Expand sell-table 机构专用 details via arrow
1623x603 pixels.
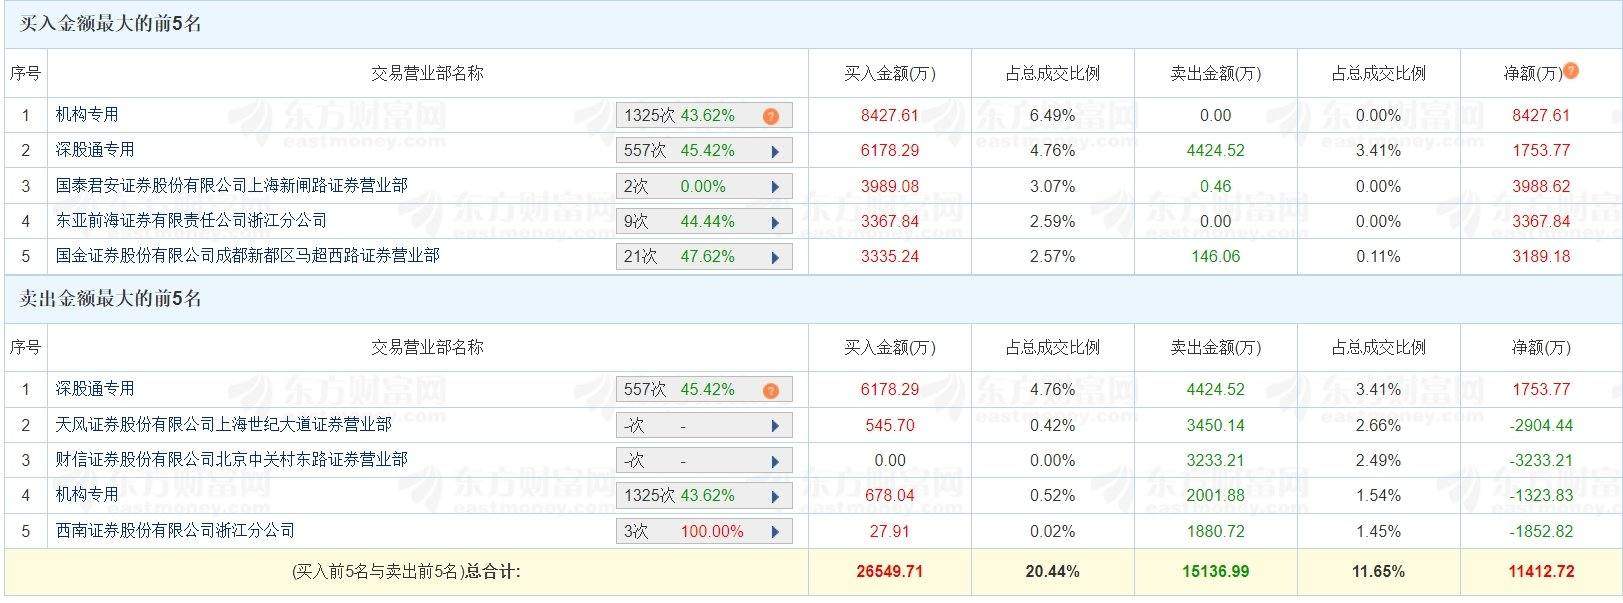pos(774,496)
